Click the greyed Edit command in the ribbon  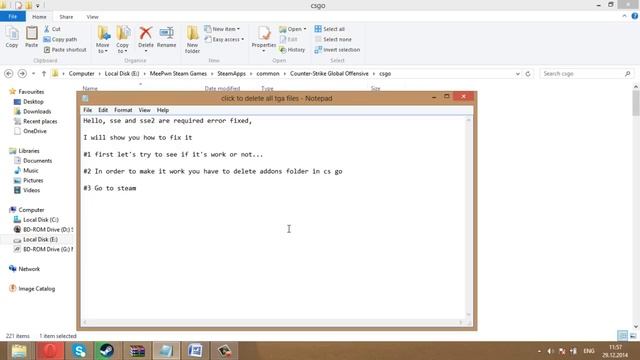[289, 39]
